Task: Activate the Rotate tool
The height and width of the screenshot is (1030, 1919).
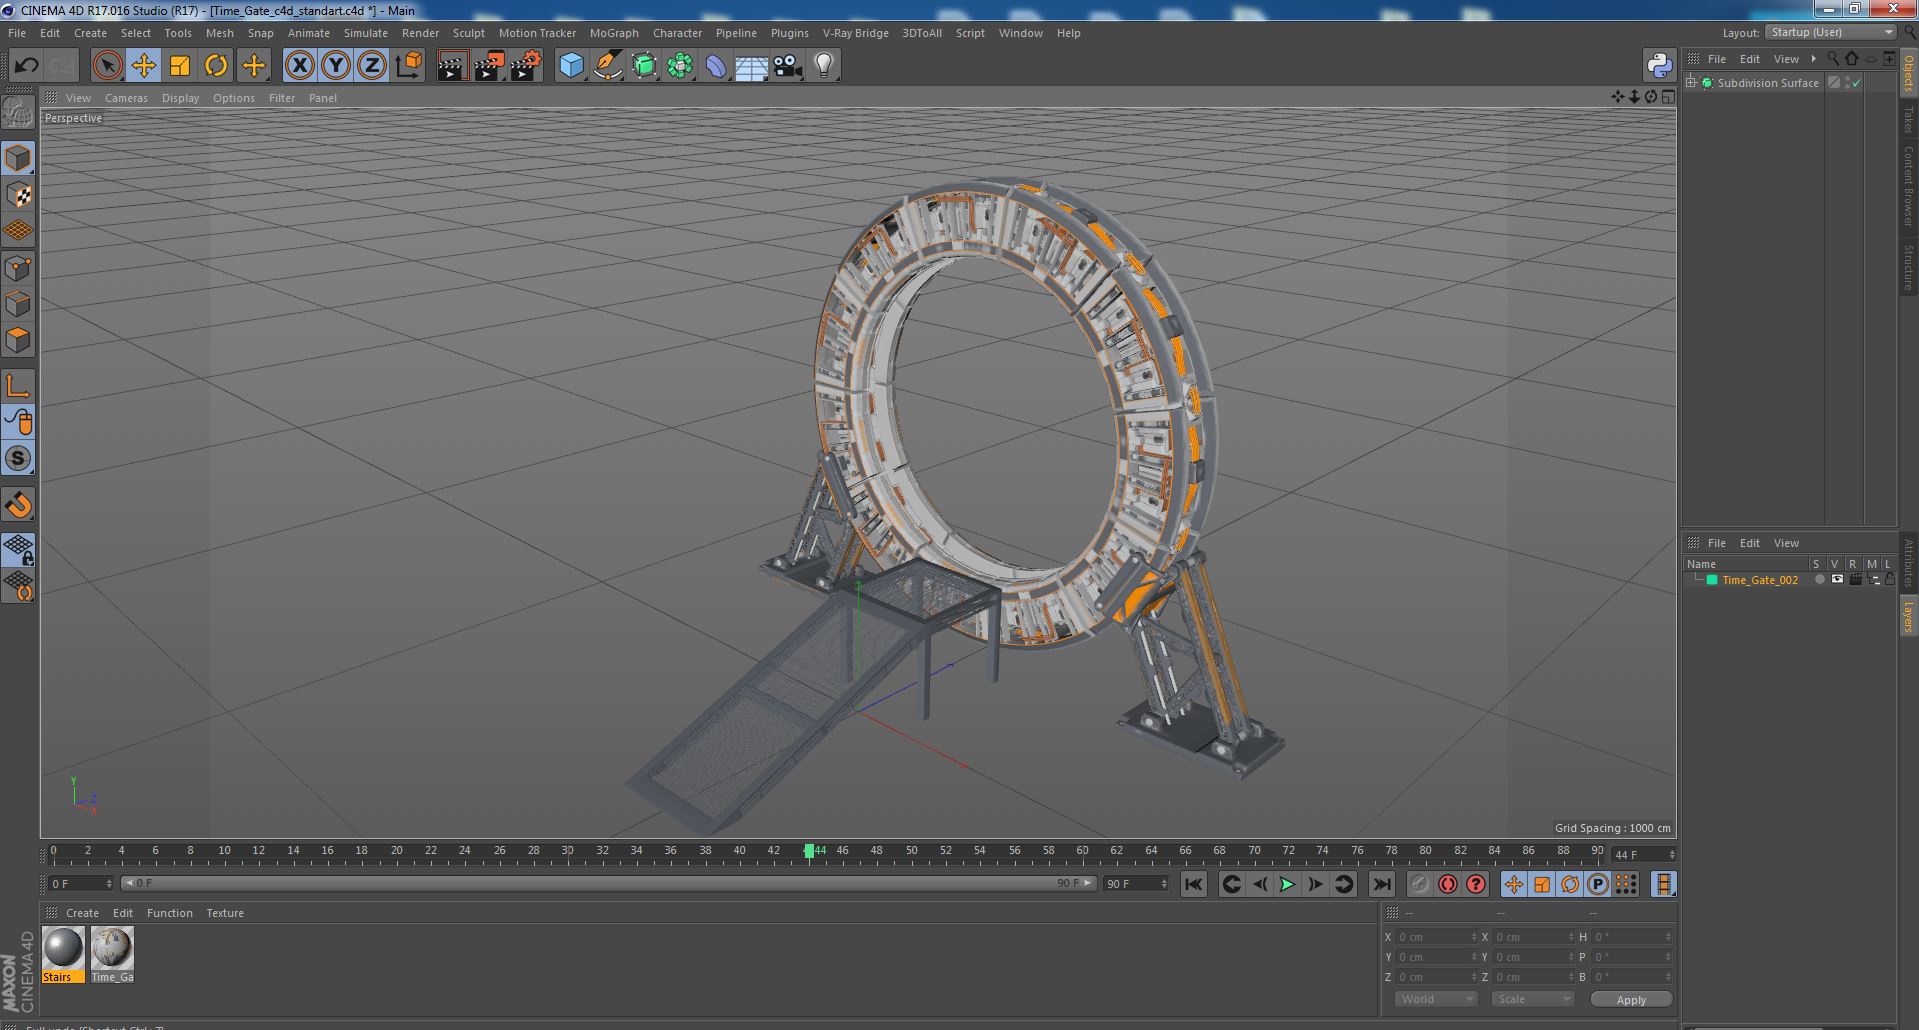Action: pyautogui.click(x=216, y=66)
